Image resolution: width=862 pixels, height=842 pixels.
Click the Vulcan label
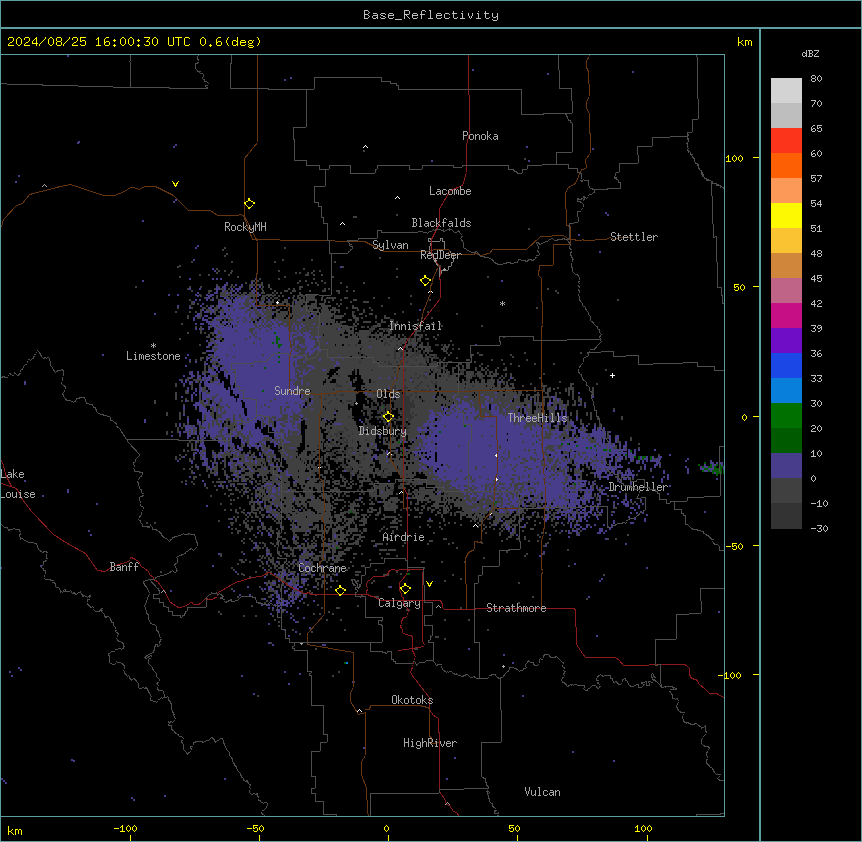tap(542, 792)
